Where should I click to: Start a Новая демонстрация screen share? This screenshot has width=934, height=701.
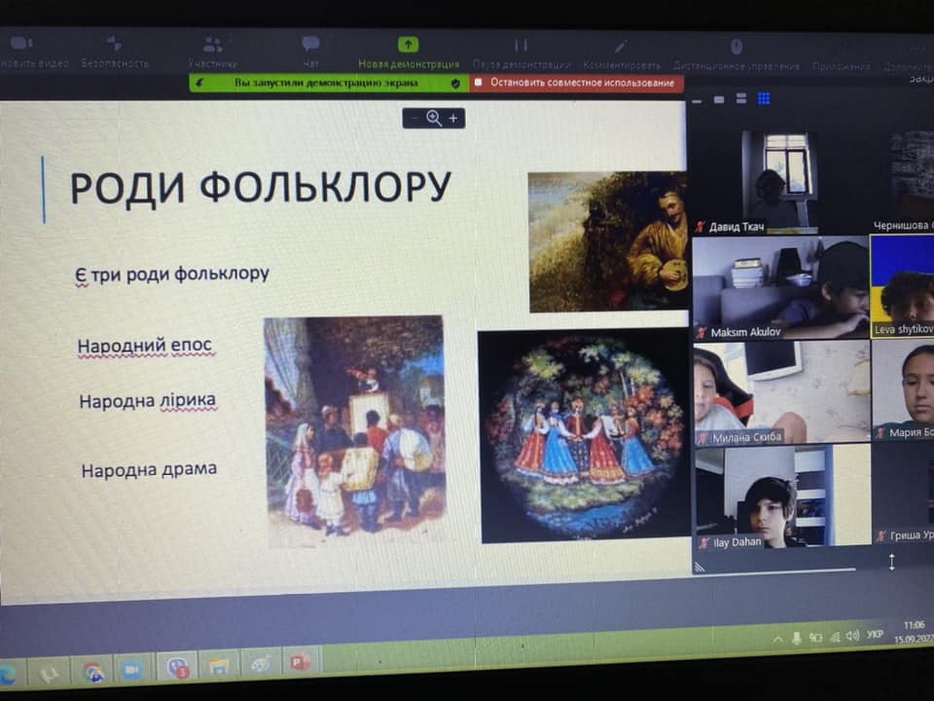[409, 52]
